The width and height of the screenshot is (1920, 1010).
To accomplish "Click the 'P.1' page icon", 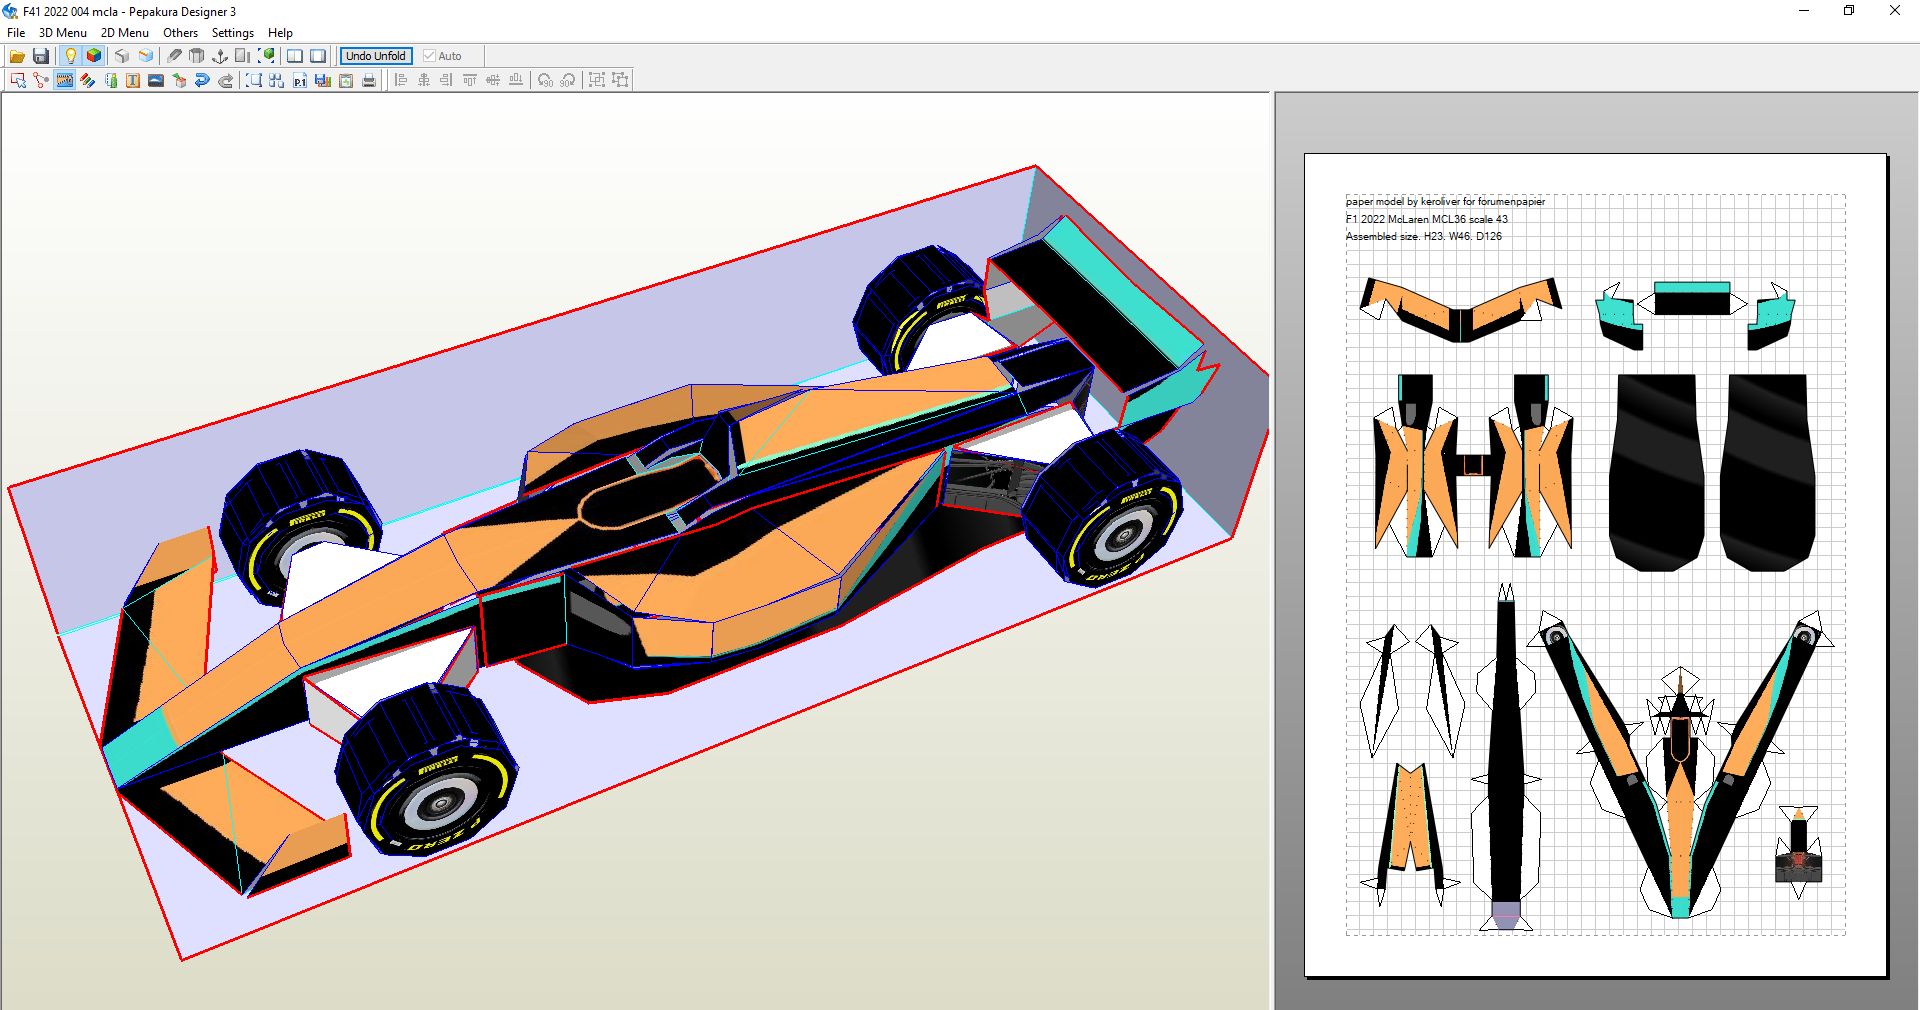I will pyautogui.click(x=300, y=80).
